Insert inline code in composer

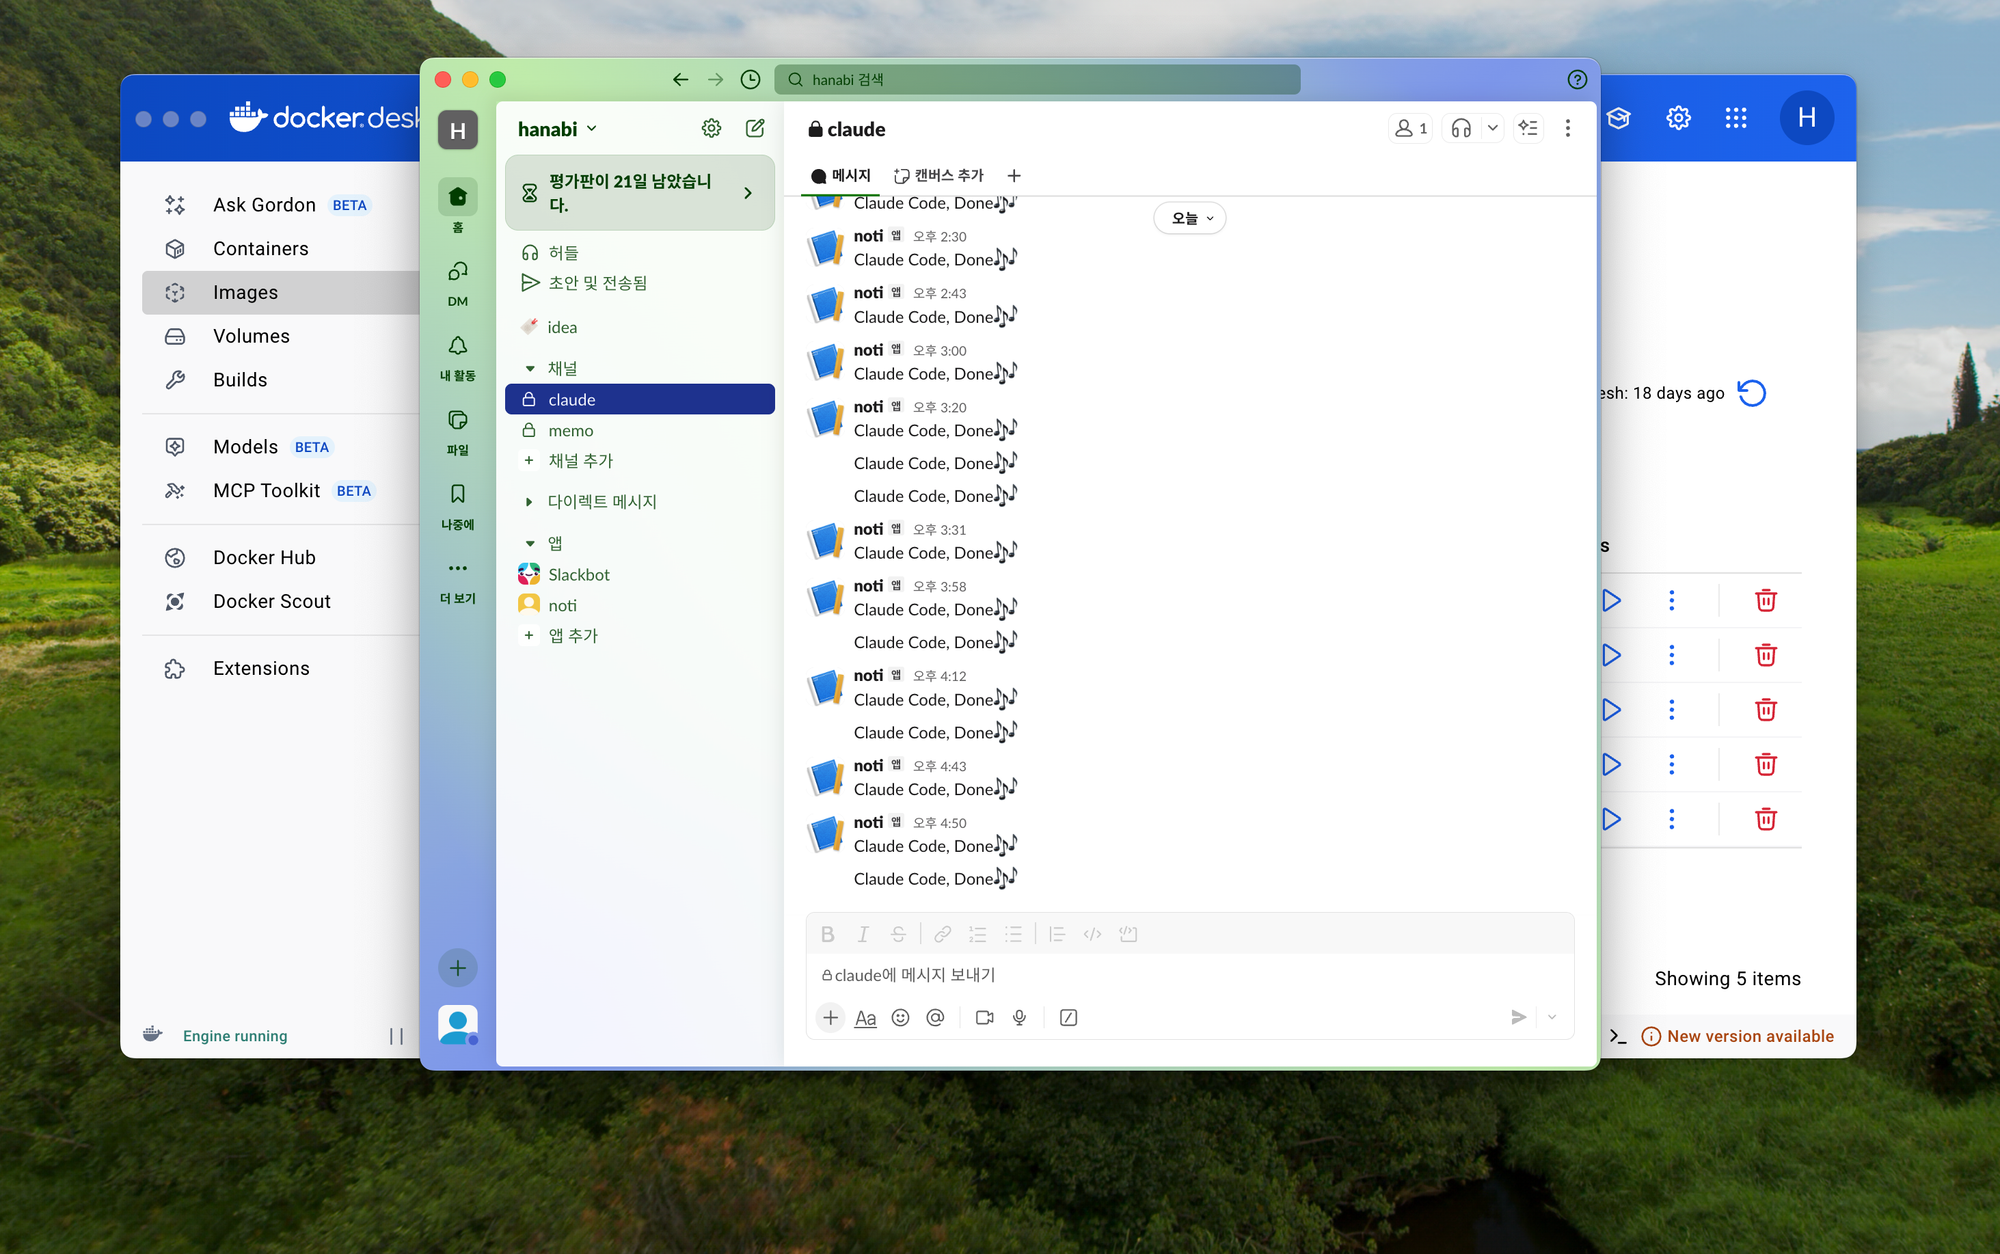(x=1092, y=934)
